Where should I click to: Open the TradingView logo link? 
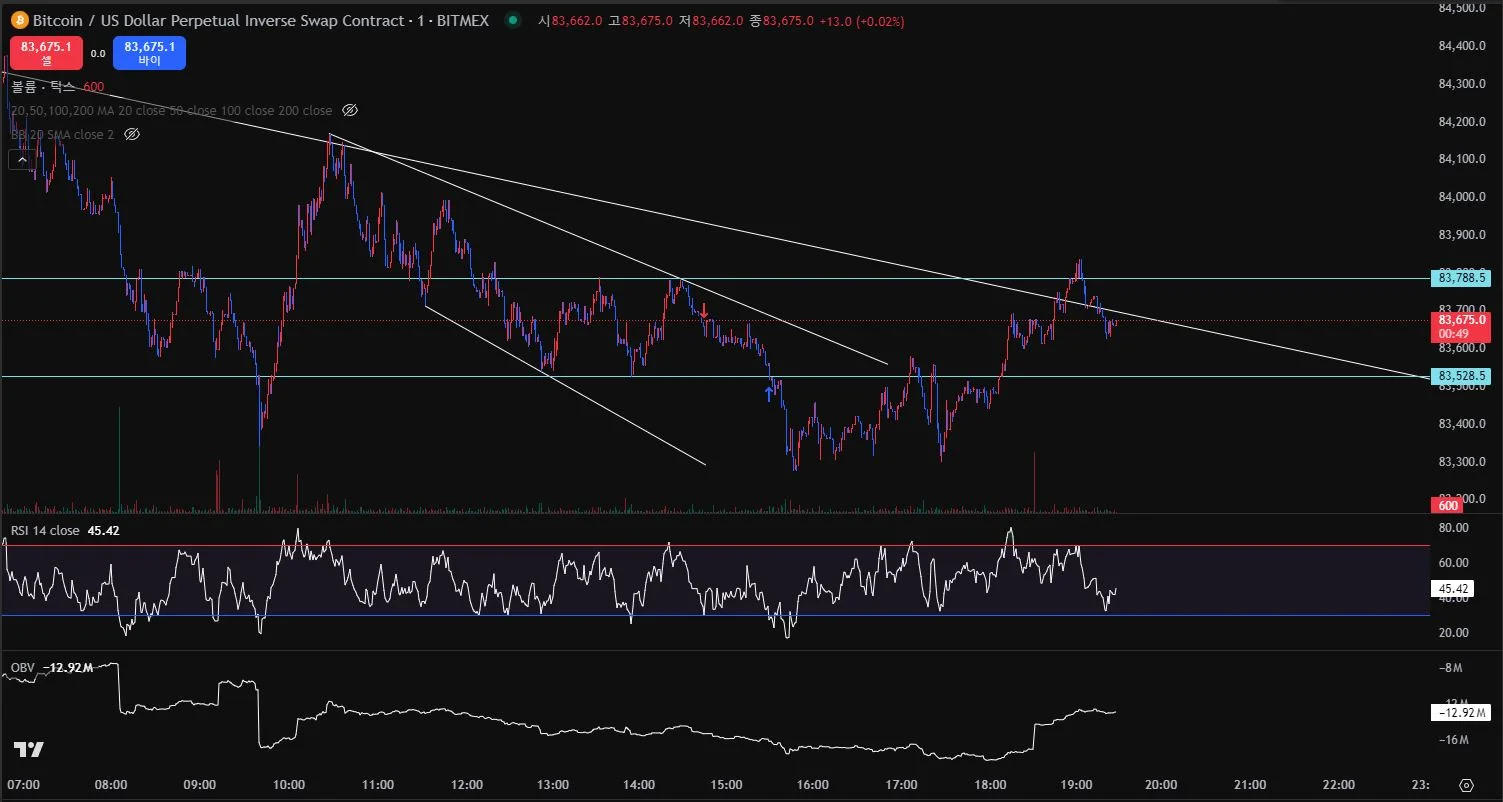28,750
